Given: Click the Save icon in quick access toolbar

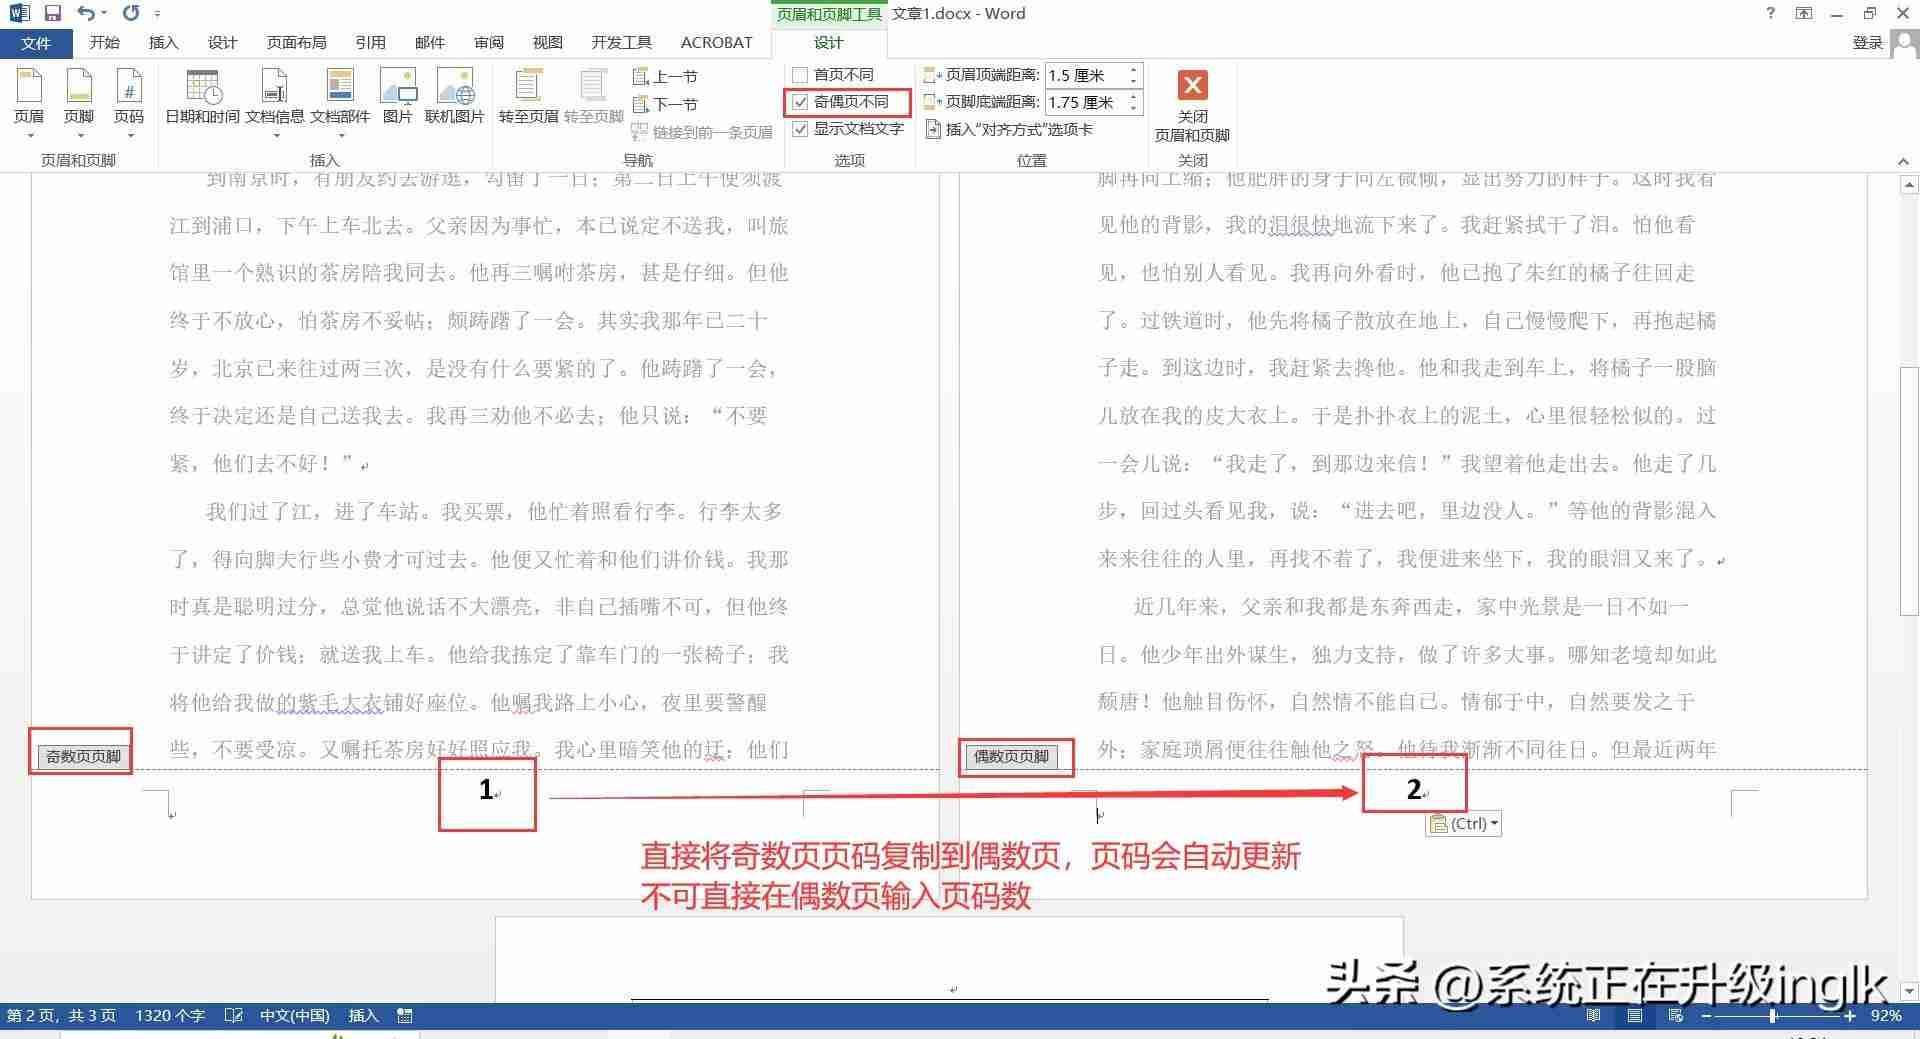Looking at the screenshot, I should [x=53, y=13].
